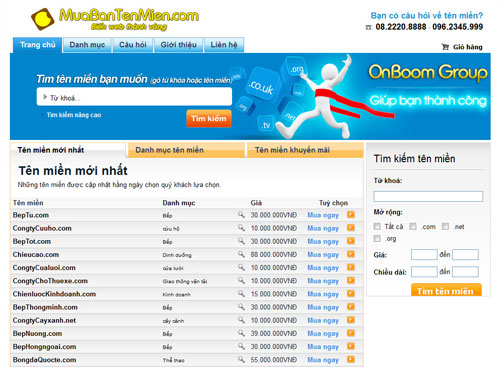Viewport: 500px width, 367px height.
Task: Open the Trang chủ tab
Action: (x=38, y=45)
